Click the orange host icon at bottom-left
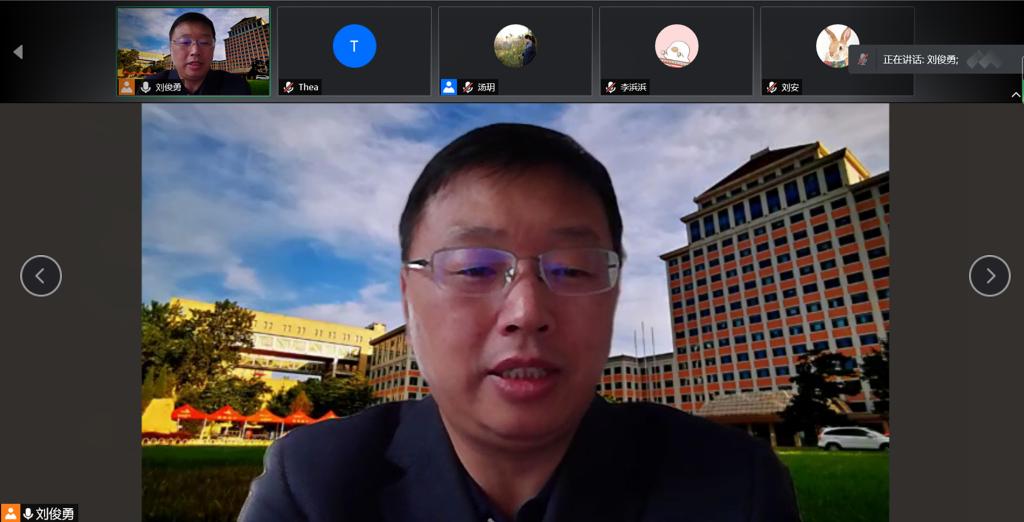Image resolution: width=1024 pixels, height=522 pixels. pos(10,513)
